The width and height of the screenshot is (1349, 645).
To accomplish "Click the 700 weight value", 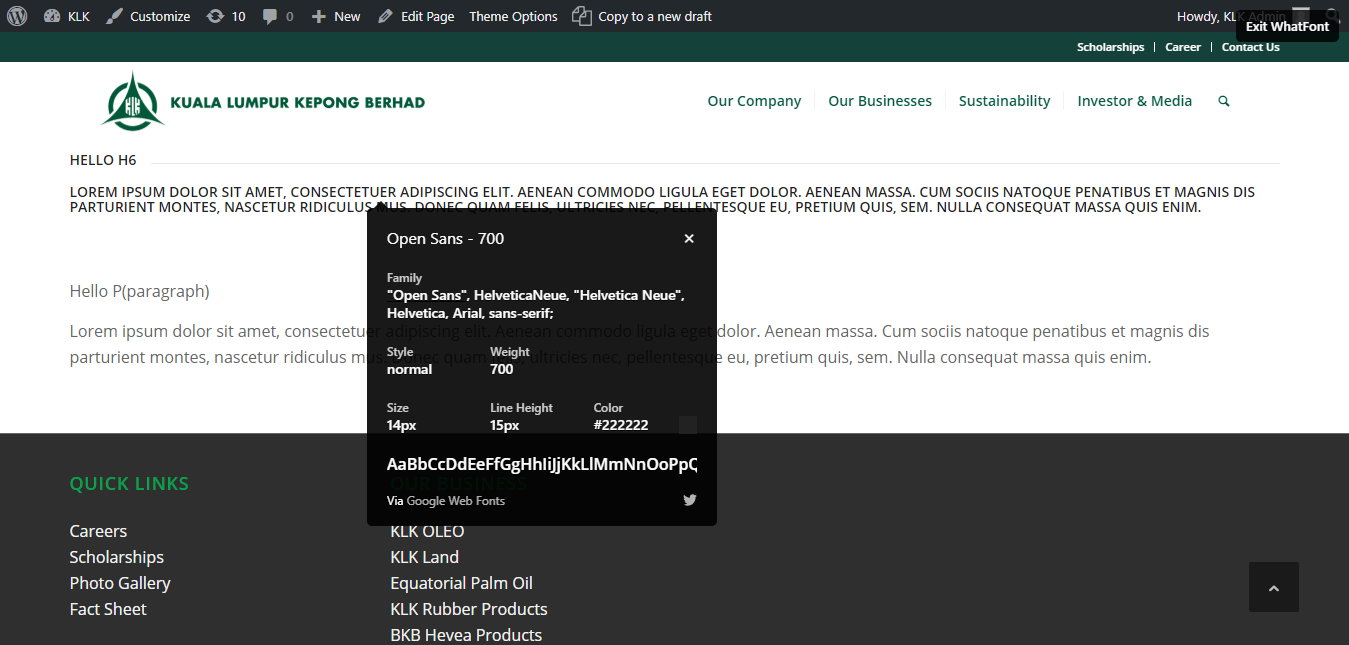I will coord(502,369).
